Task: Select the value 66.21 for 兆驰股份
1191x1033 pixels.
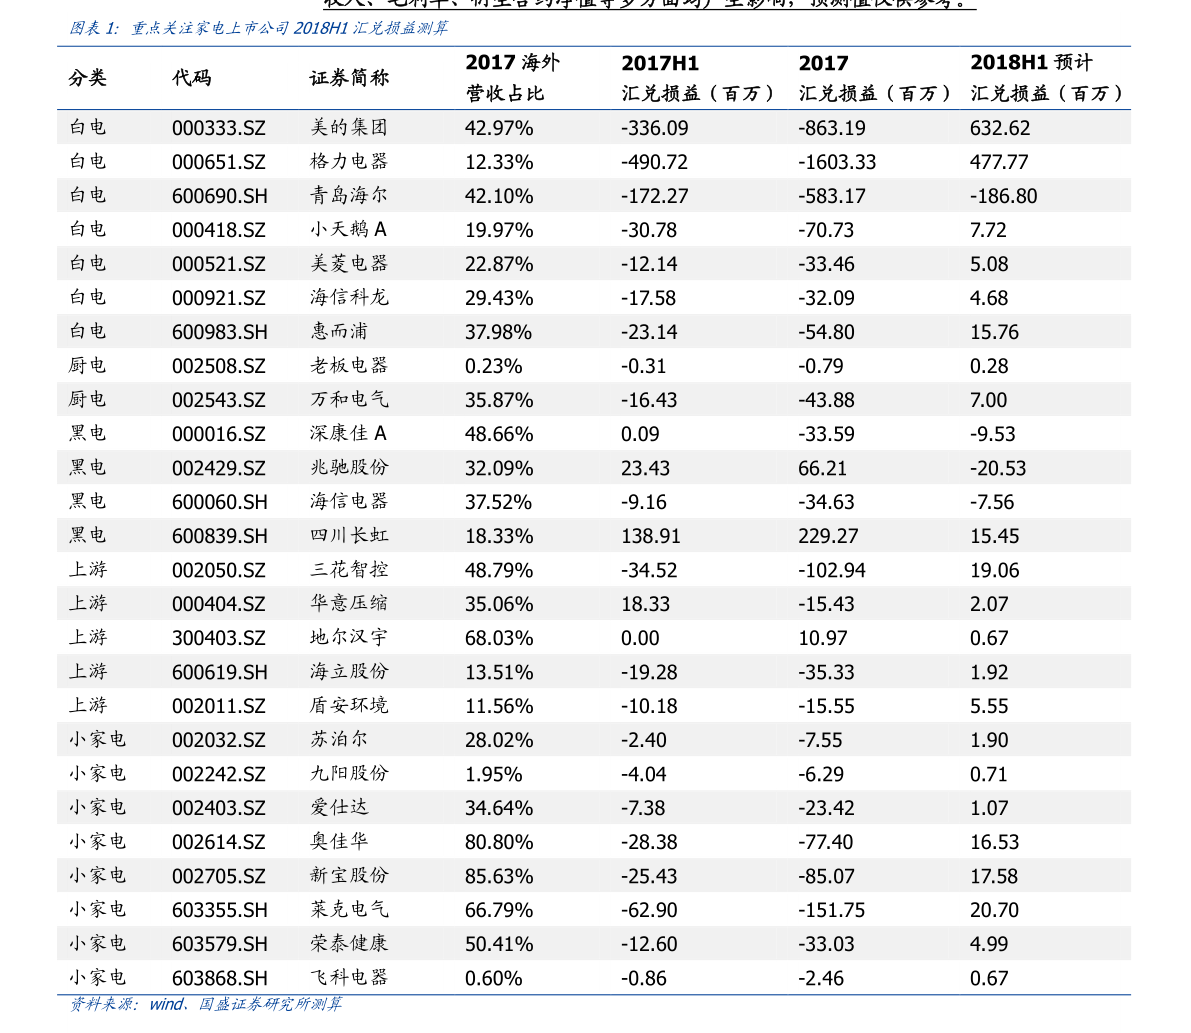Action: point(822,468)
